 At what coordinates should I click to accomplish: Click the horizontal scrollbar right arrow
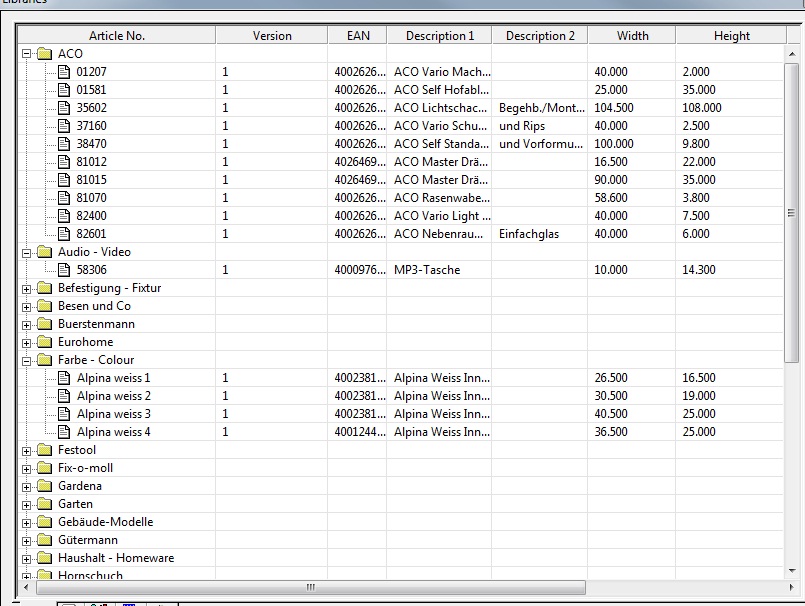pos(792,587)
